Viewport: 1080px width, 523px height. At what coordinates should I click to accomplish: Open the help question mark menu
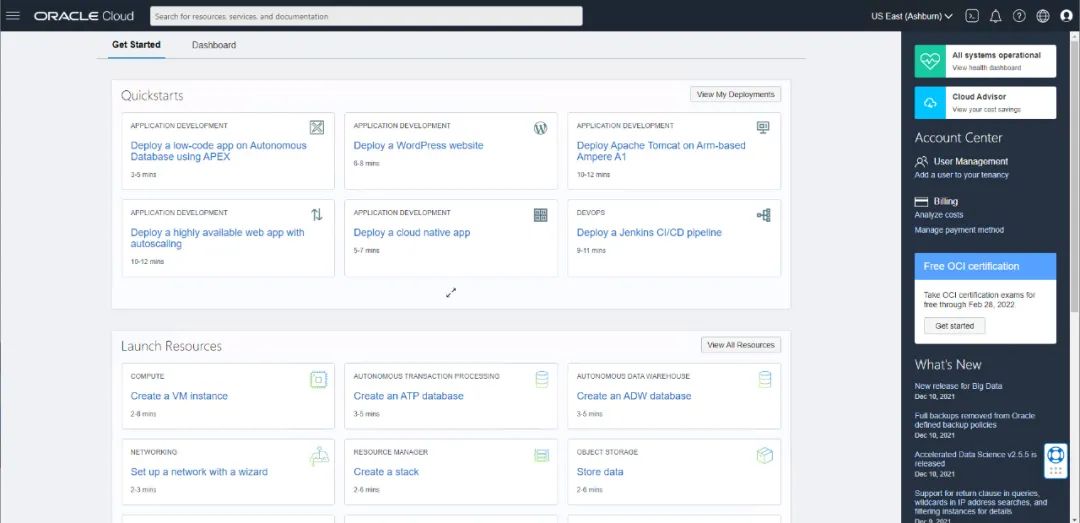[1019, 16]
